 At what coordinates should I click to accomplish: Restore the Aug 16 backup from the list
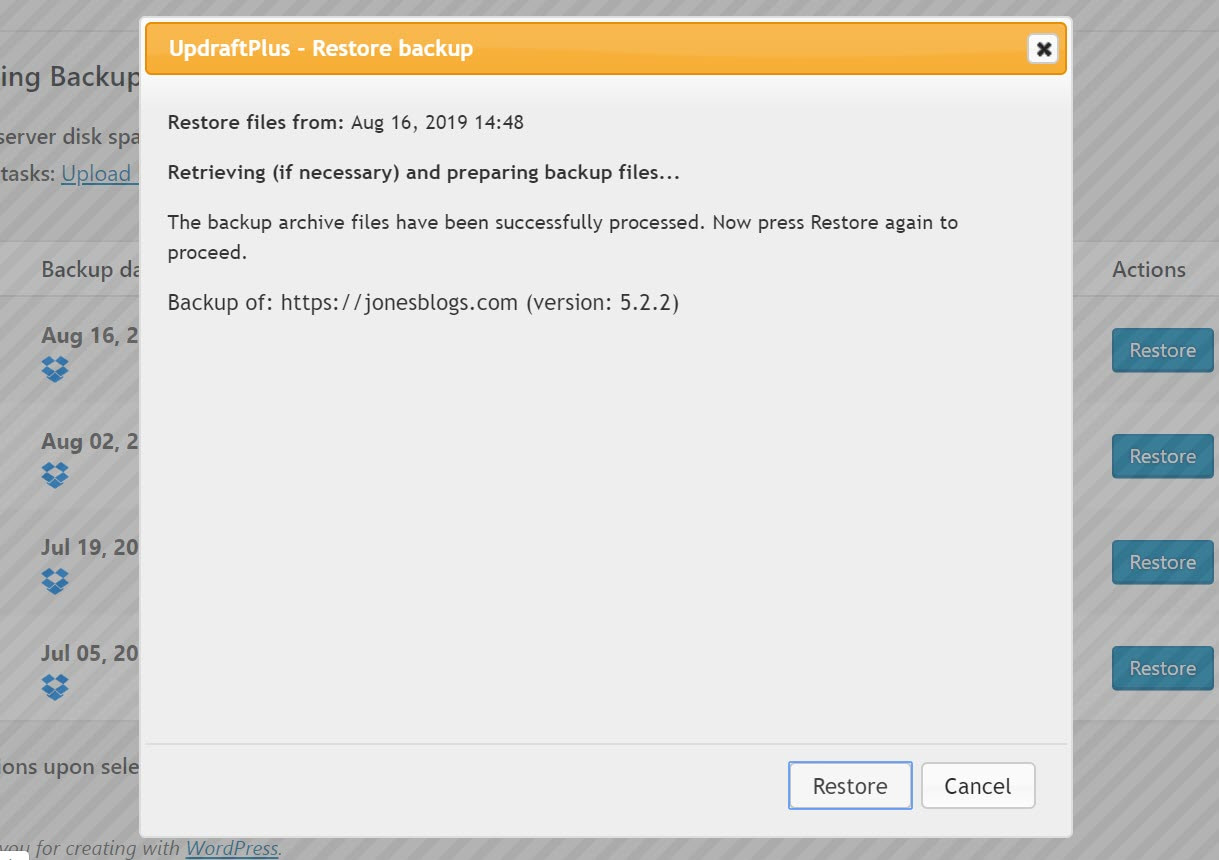coord(1161,350)
